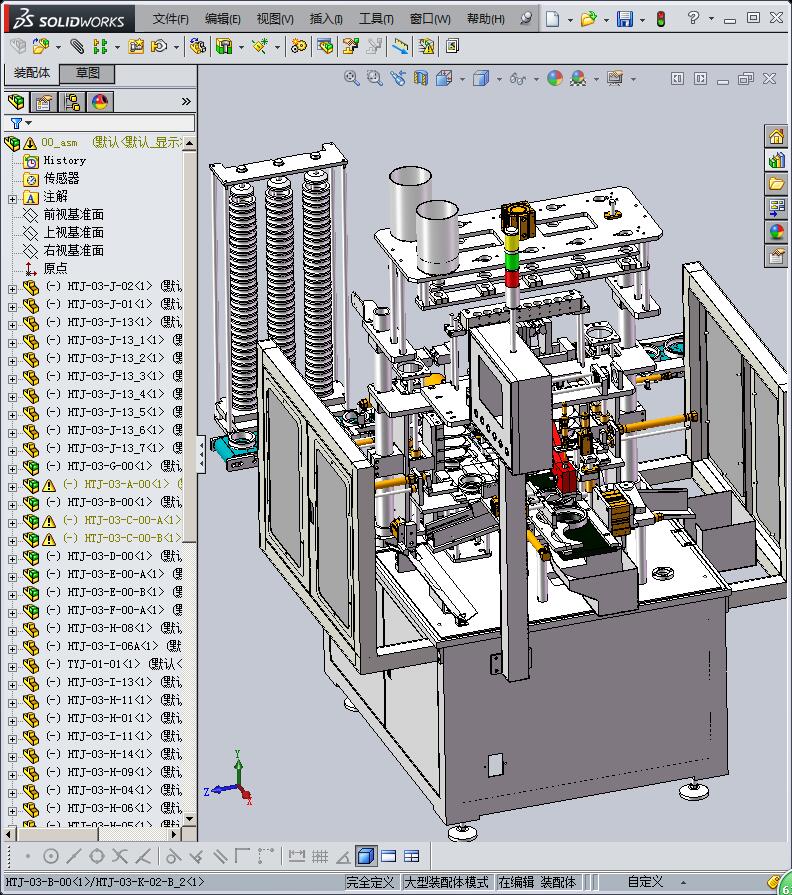Select TYJ-01-01<1> component in tree
The width and height of the screenshot is (792, 895).
[103, 664]
